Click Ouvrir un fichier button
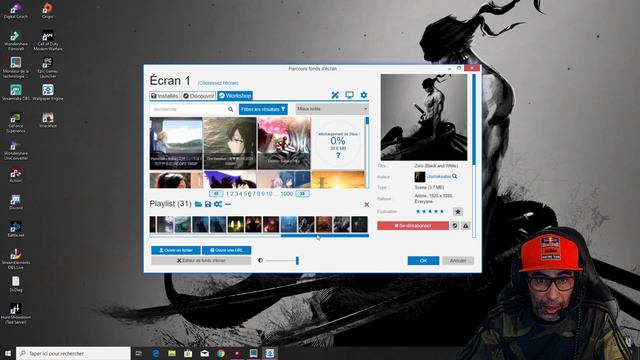This screenshot has height=360, width=640. [176, 250]
